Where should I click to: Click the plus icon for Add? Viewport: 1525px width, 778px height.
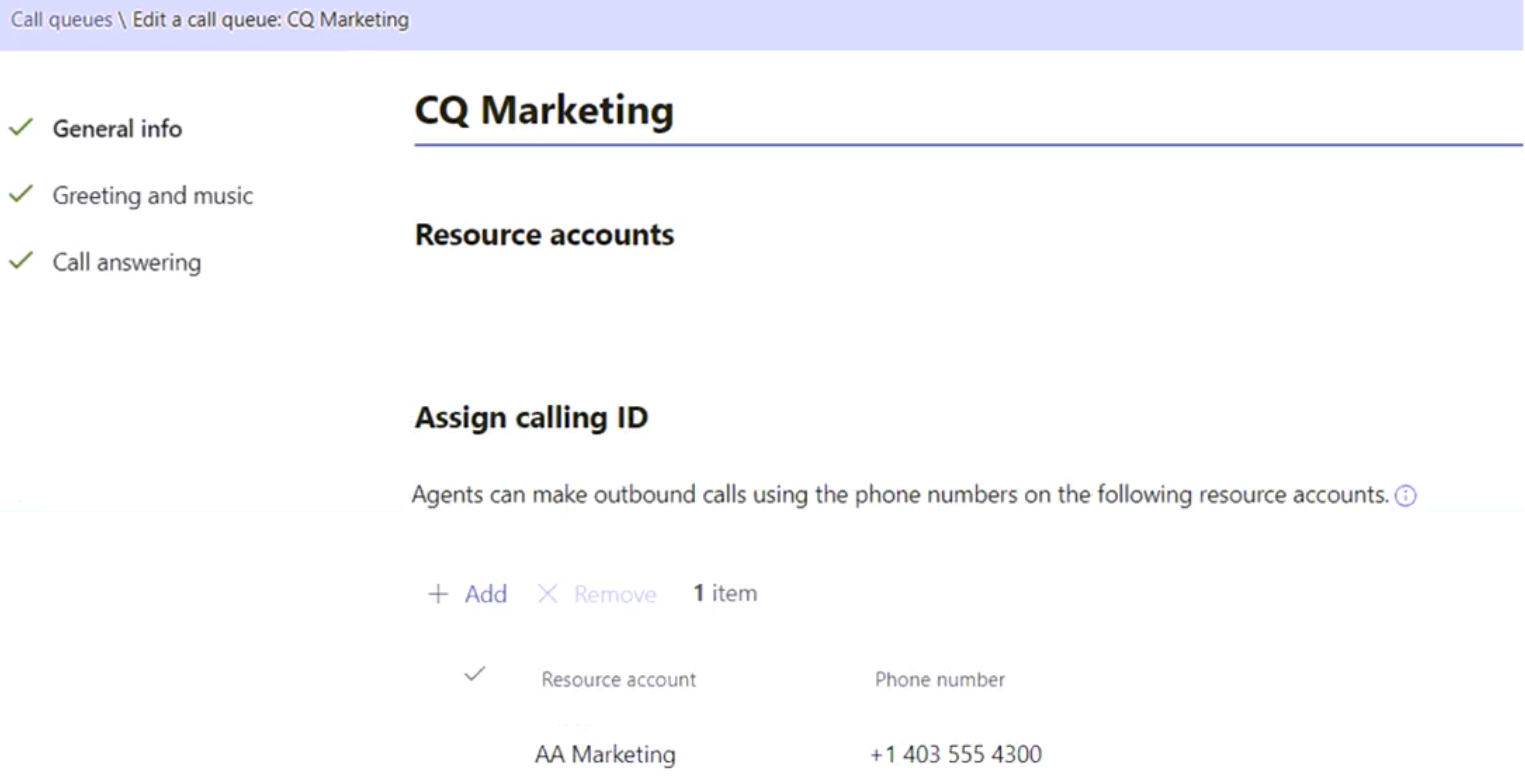tap(438, 594)
